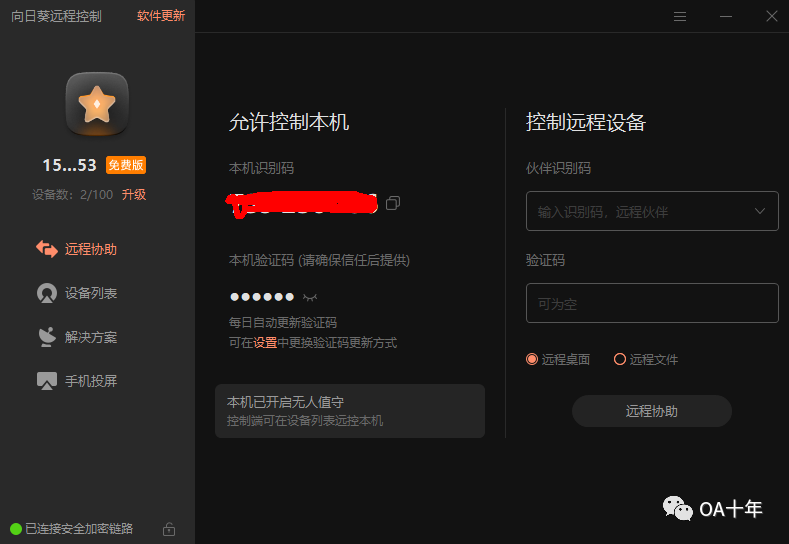Screen dimensions: 789x544
Task: Expand the partner ID dropdown arrow
Action: point(760,211)
